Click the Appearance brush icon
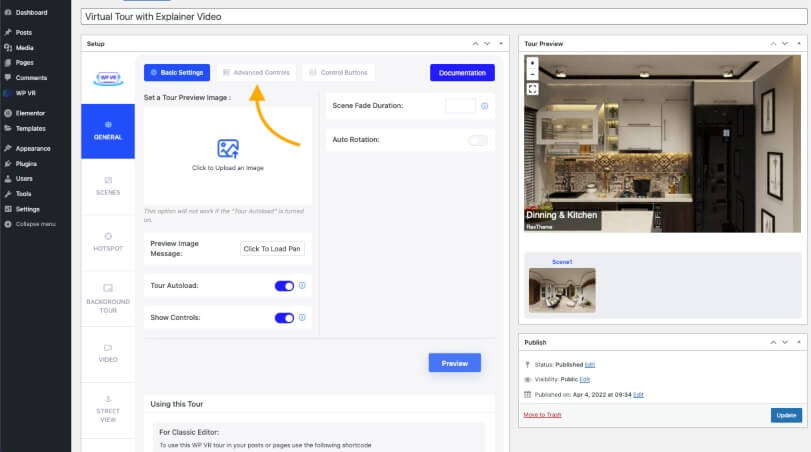811x452 pixels. (x=8, y=148)
